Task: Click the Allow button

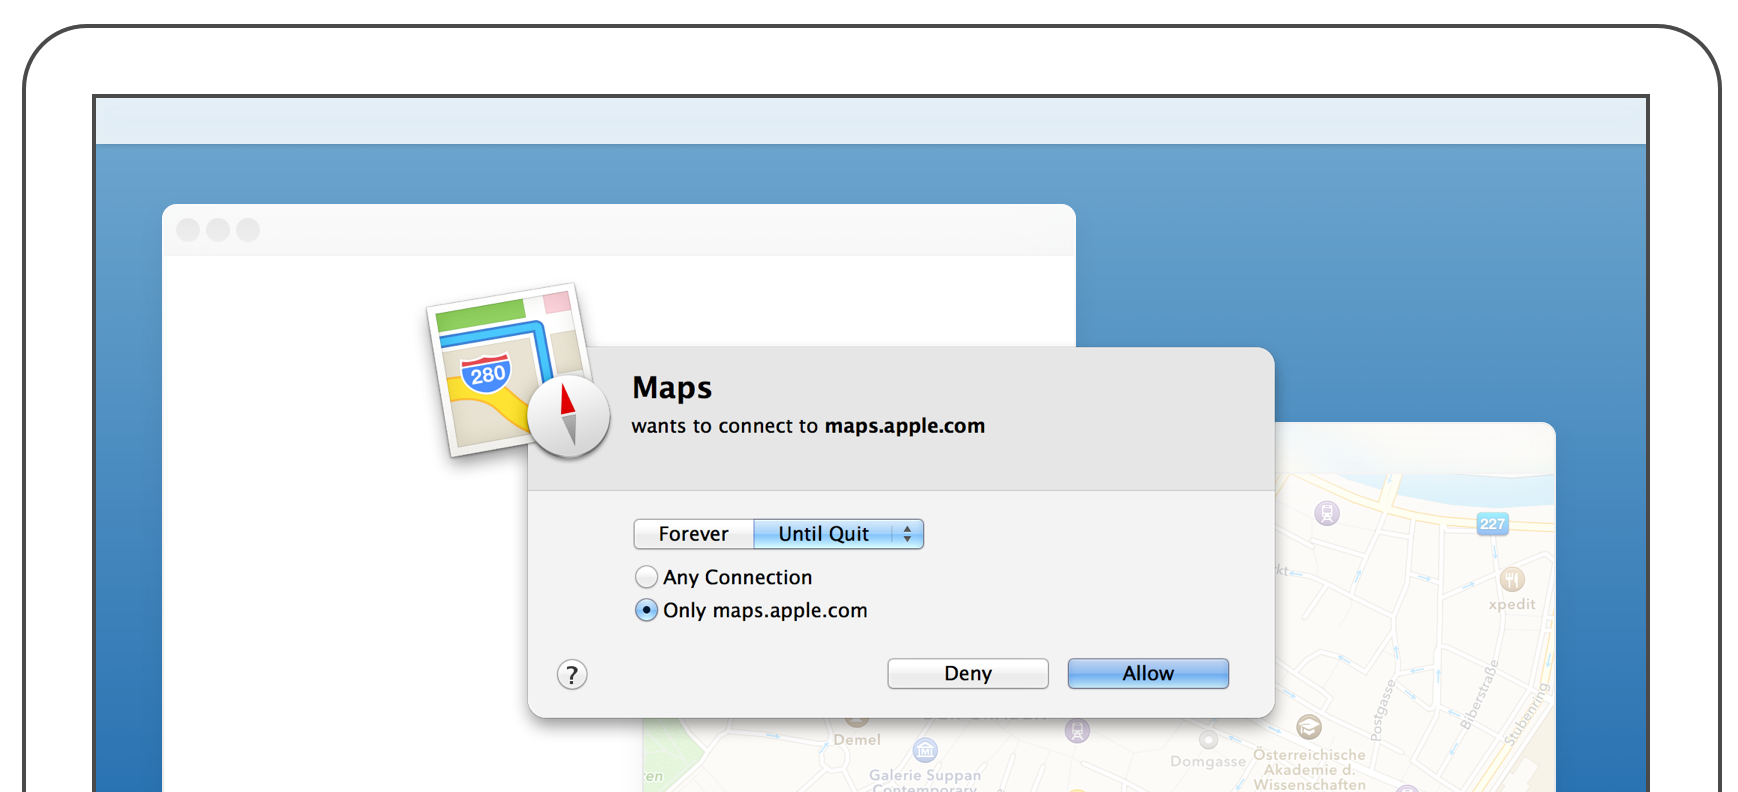Action: (1148, 674)
